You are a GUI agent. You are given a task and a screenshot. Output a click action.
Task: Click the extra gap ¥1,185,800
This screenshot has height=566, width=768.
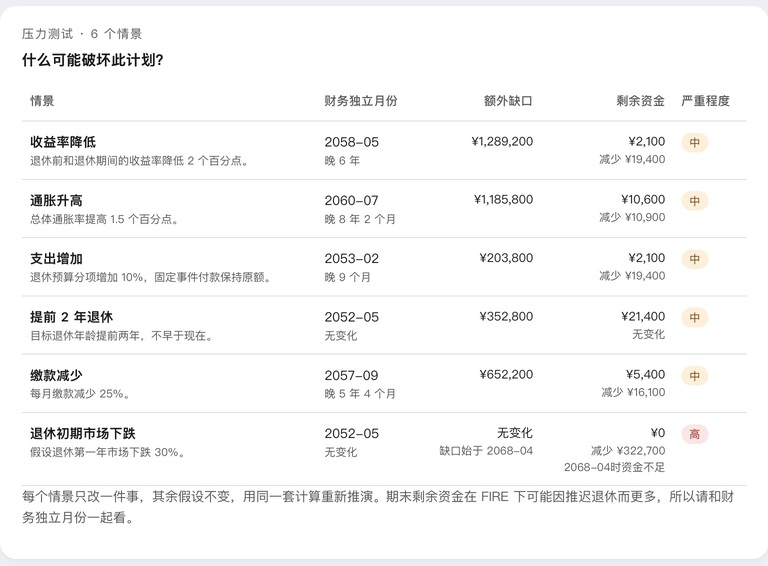(x=504, y=199)
